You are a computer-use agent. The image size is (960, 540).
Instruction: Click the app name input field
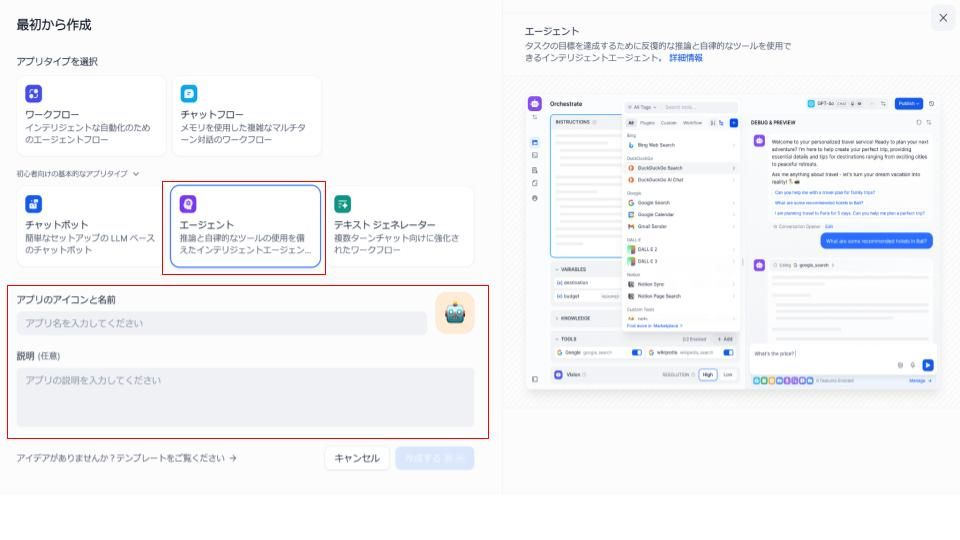tap(221, 323)
